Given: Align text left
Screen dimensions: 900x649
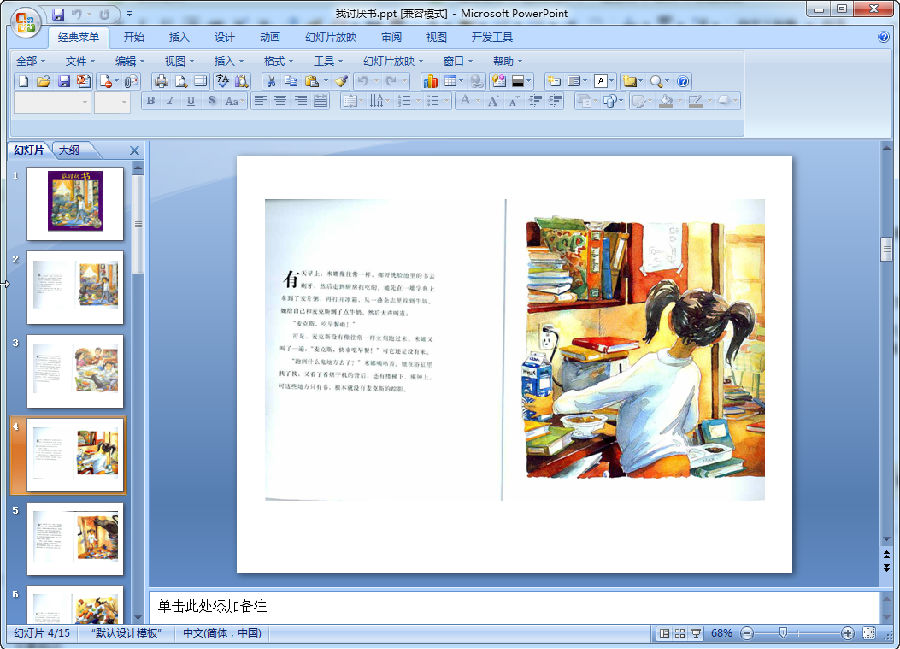Looking at the screenshot, I should coord(261,102).
